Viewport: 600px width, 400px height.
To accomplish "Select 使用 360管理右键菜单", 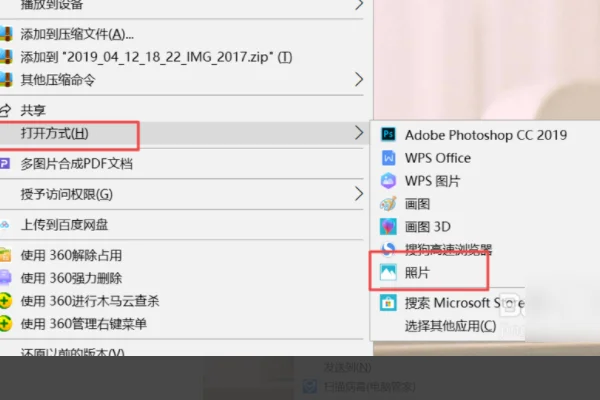I will [84, 324].
